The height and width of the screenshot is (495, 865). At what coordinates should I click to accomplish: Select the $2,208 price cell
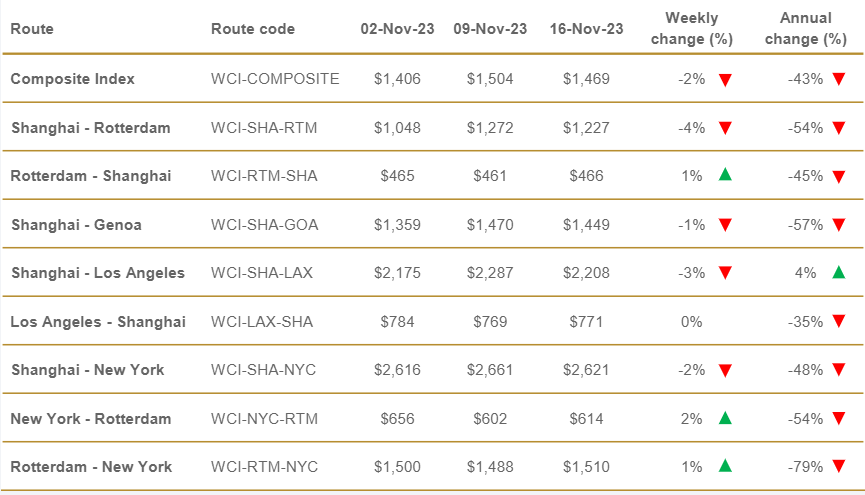click(586, 273)
